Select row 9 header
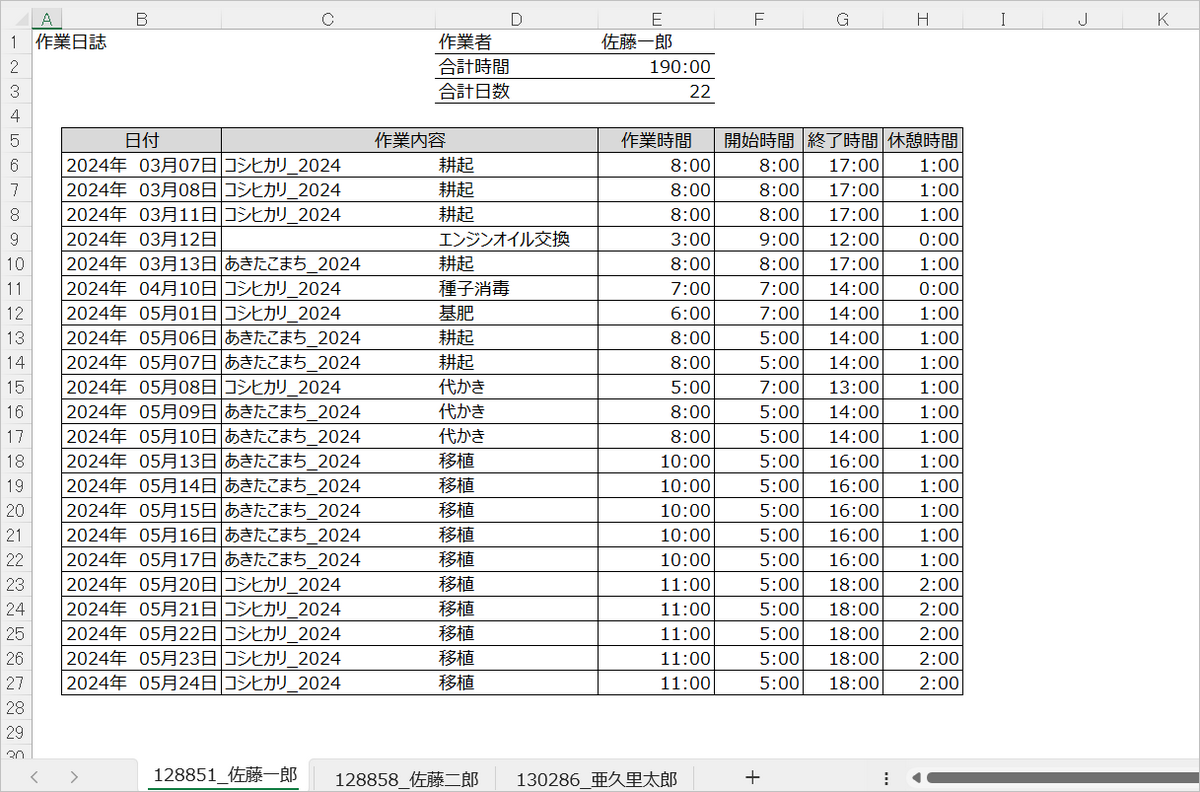The width and height of the screenshot is (1200, 792). pyautogui.click(x=15, y=239)
